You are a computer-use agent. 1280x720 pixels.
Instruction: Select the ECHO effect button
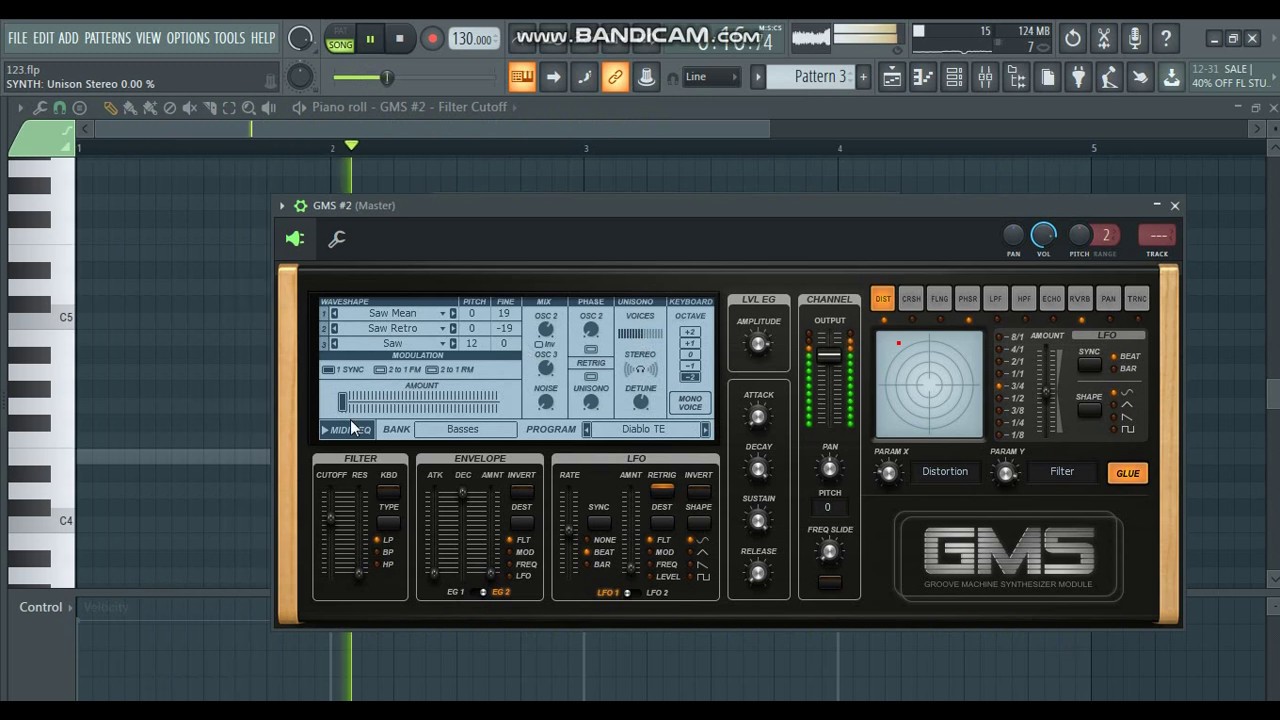pos(1052,298)
